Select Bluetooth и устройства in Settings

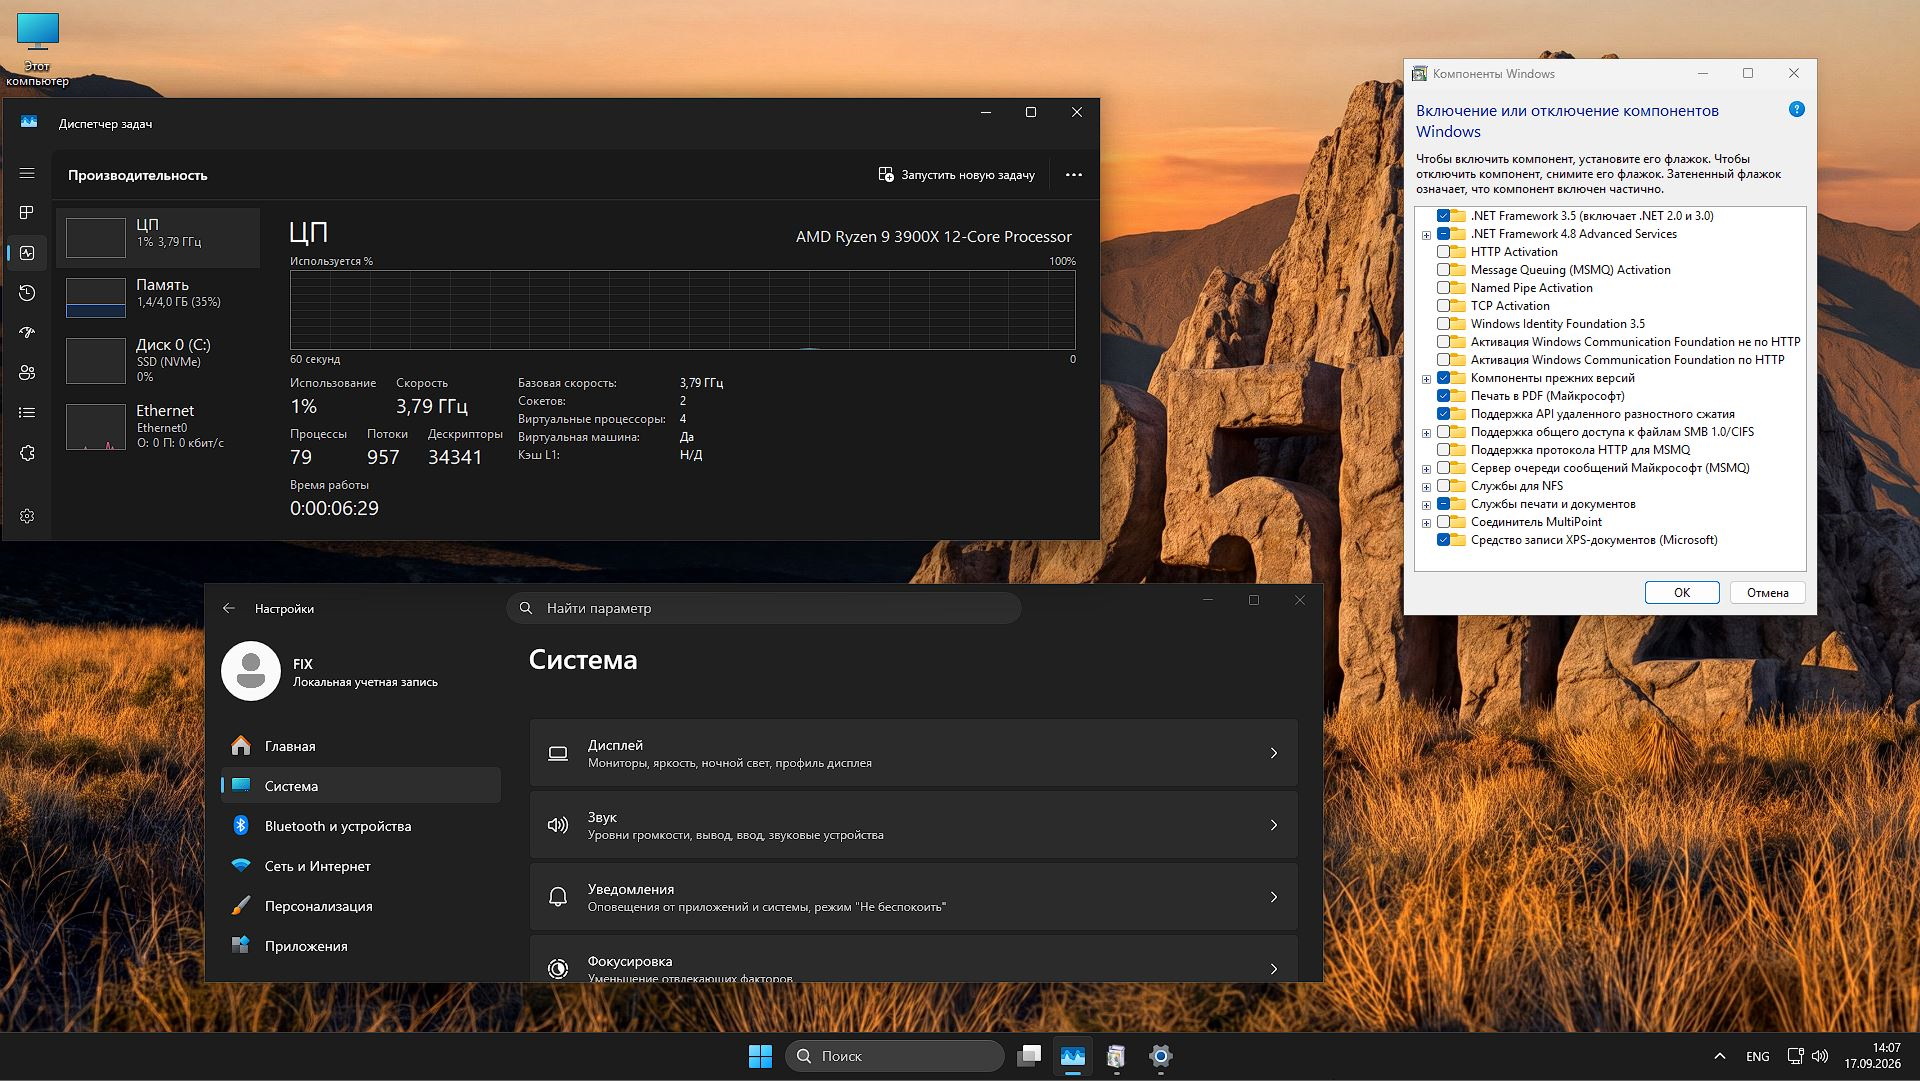[360, 826]
